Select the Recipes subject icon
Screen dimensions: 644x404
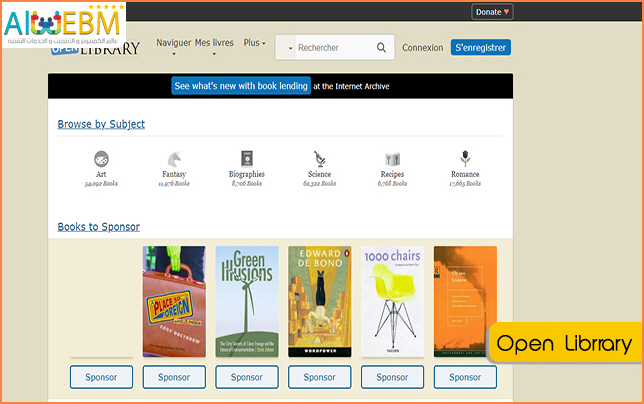tap(392, 158)
